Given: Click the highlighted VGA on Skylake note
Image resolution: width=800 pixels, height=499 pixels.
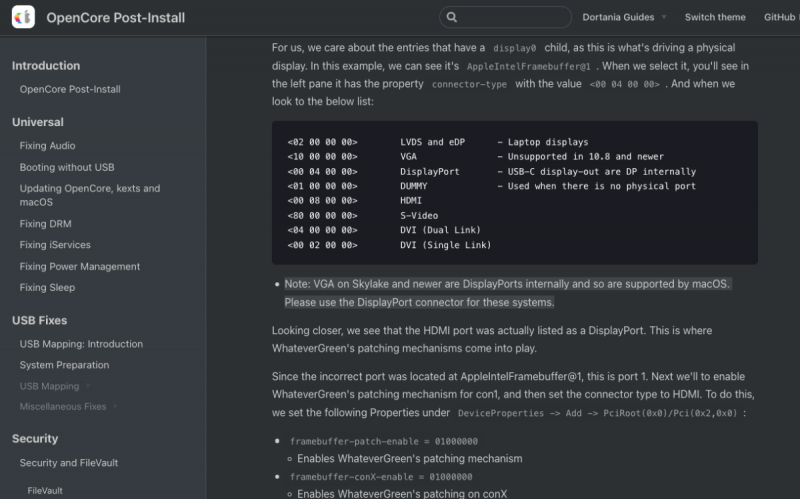Looking at the screenshot, I should pos(508,293).
